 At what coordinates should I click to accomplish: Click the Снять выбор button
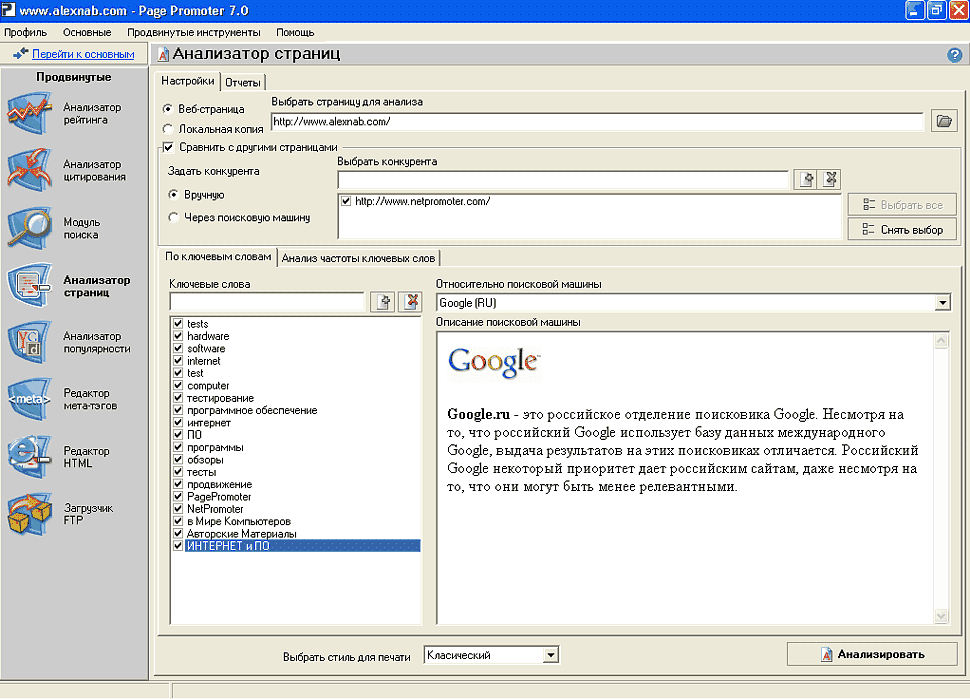(902, 229)
